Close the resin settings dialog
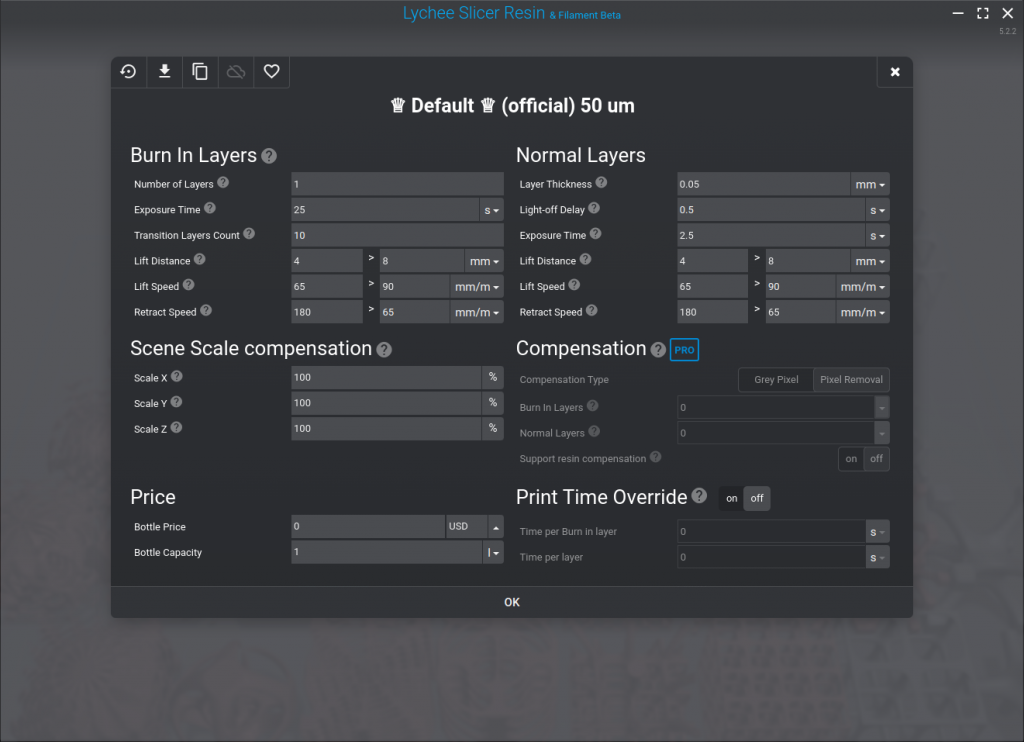The width and height of the screenshot is (1024, 742). [x=895, y=72]
